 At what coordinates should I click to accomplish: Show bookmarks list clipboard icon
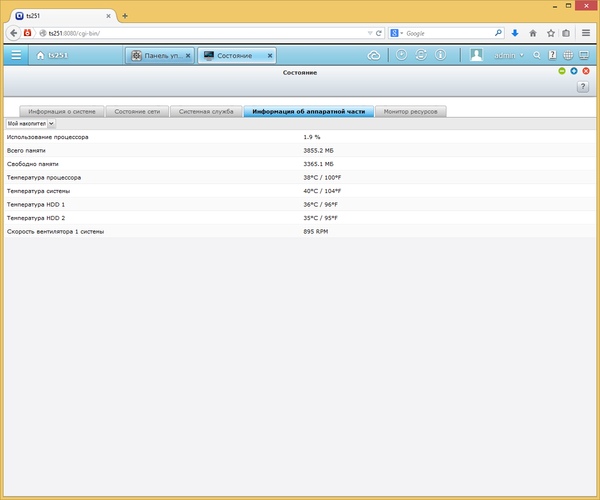pyautogui.click(x=566, y=33)
